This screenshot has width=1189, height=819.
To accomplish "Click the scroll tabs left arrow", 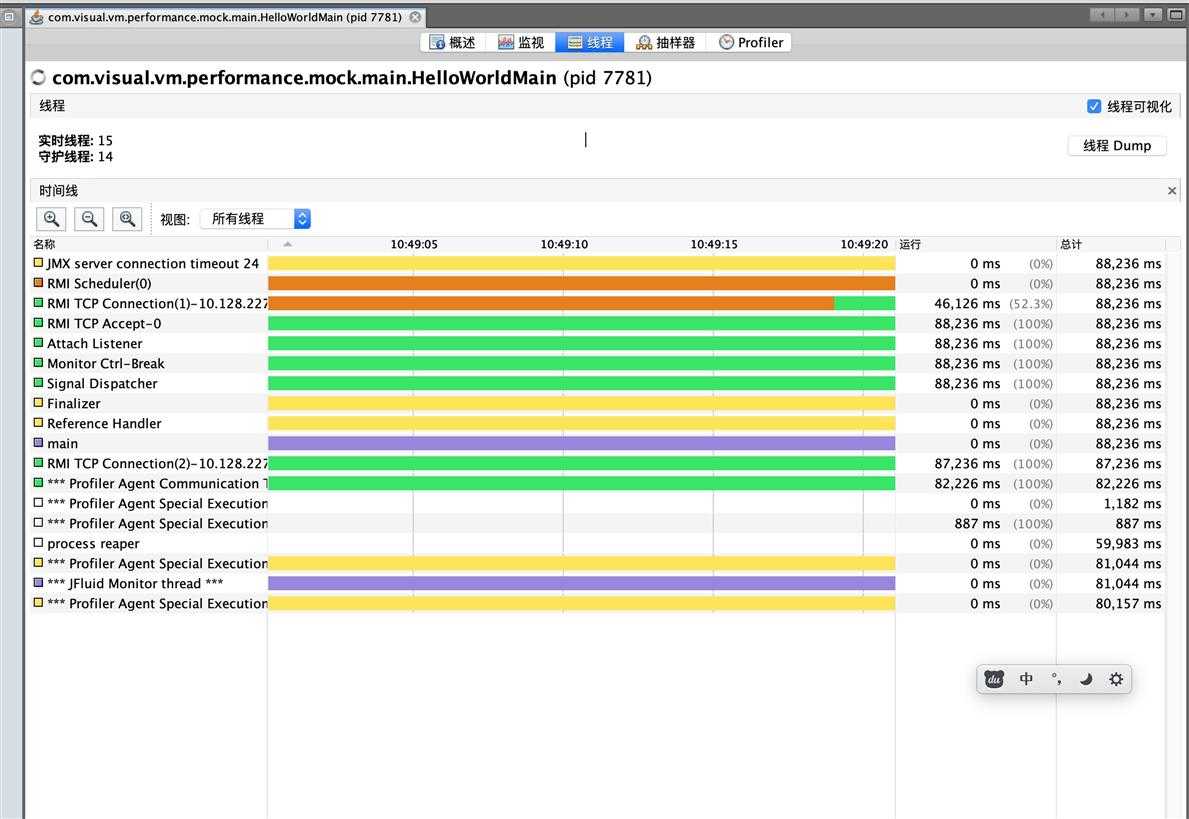I will 1101,15.
